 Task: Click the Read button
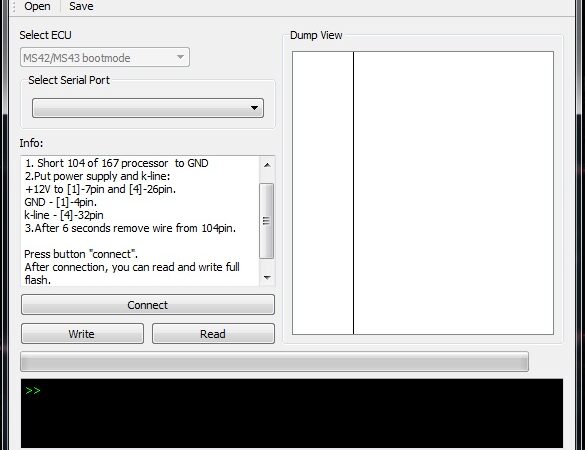point(213,334)
